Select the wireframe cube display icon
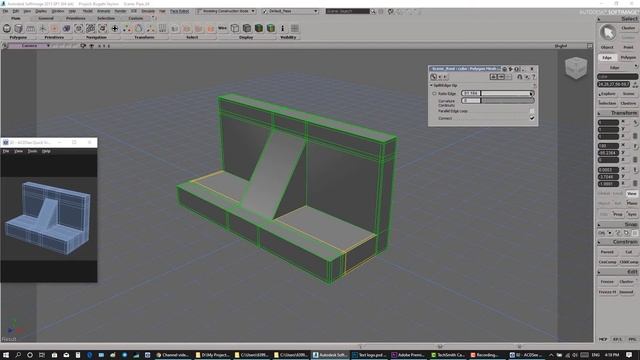640x360 pixels. [235, 28]
